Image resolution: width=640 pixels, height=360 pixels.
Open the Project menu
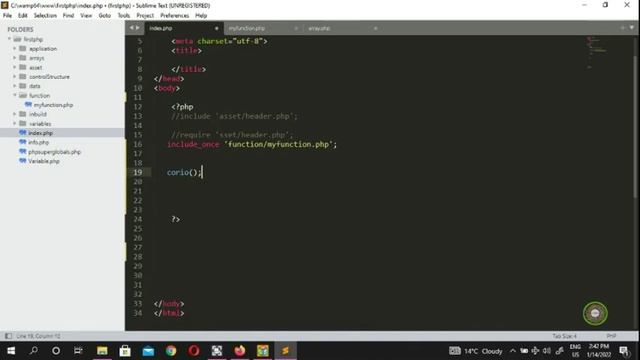click(145, 16)
